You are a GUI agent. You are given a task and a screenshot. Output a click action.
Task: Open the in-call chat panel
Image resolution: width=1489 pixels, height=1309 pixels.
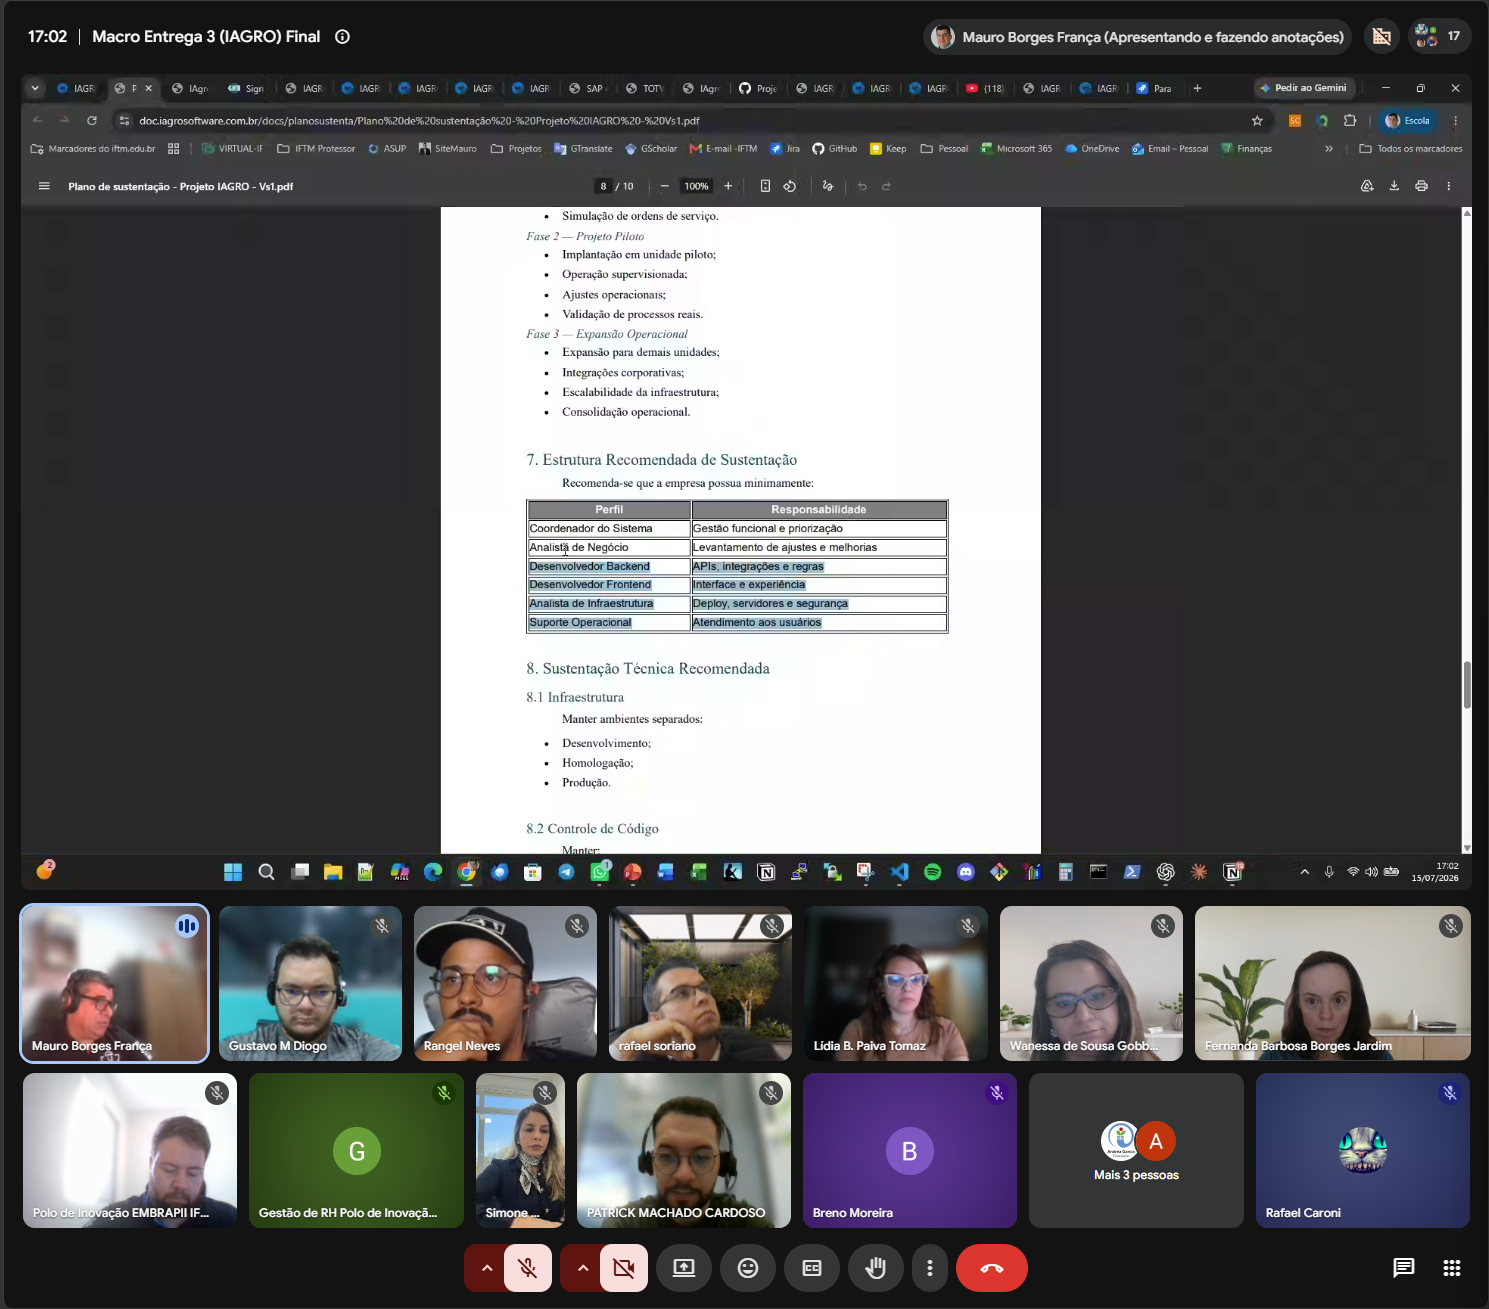(x=1404, y=1268)
